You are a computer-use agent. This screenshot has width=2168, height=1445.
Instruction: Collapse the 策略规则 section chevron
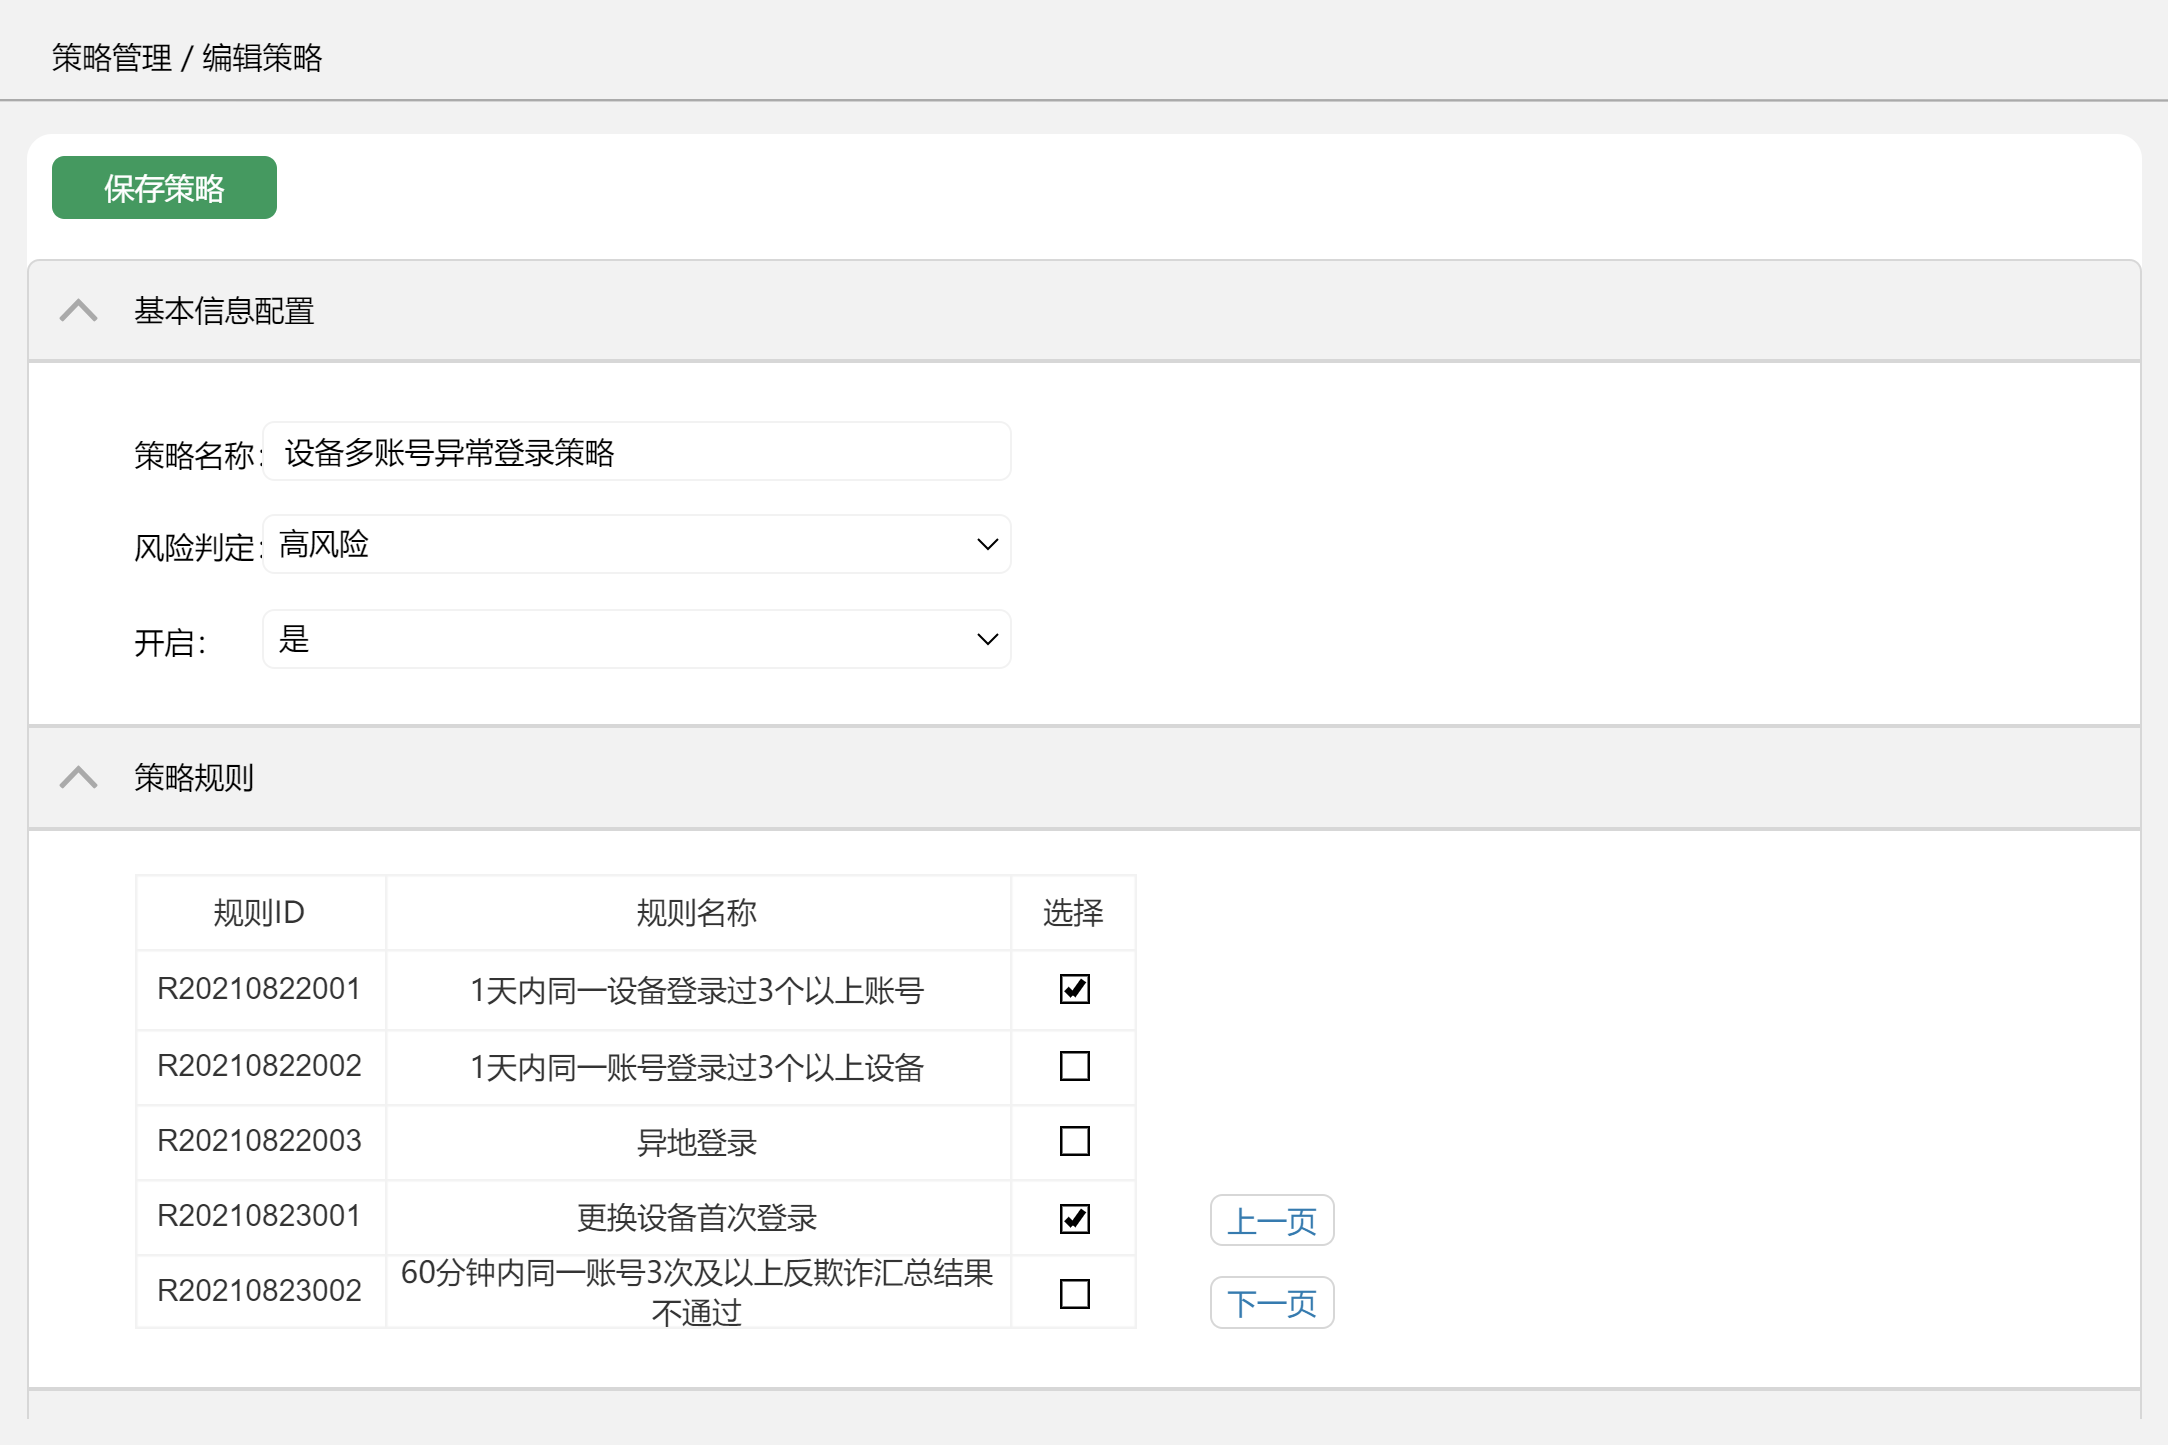coord(78,777)
